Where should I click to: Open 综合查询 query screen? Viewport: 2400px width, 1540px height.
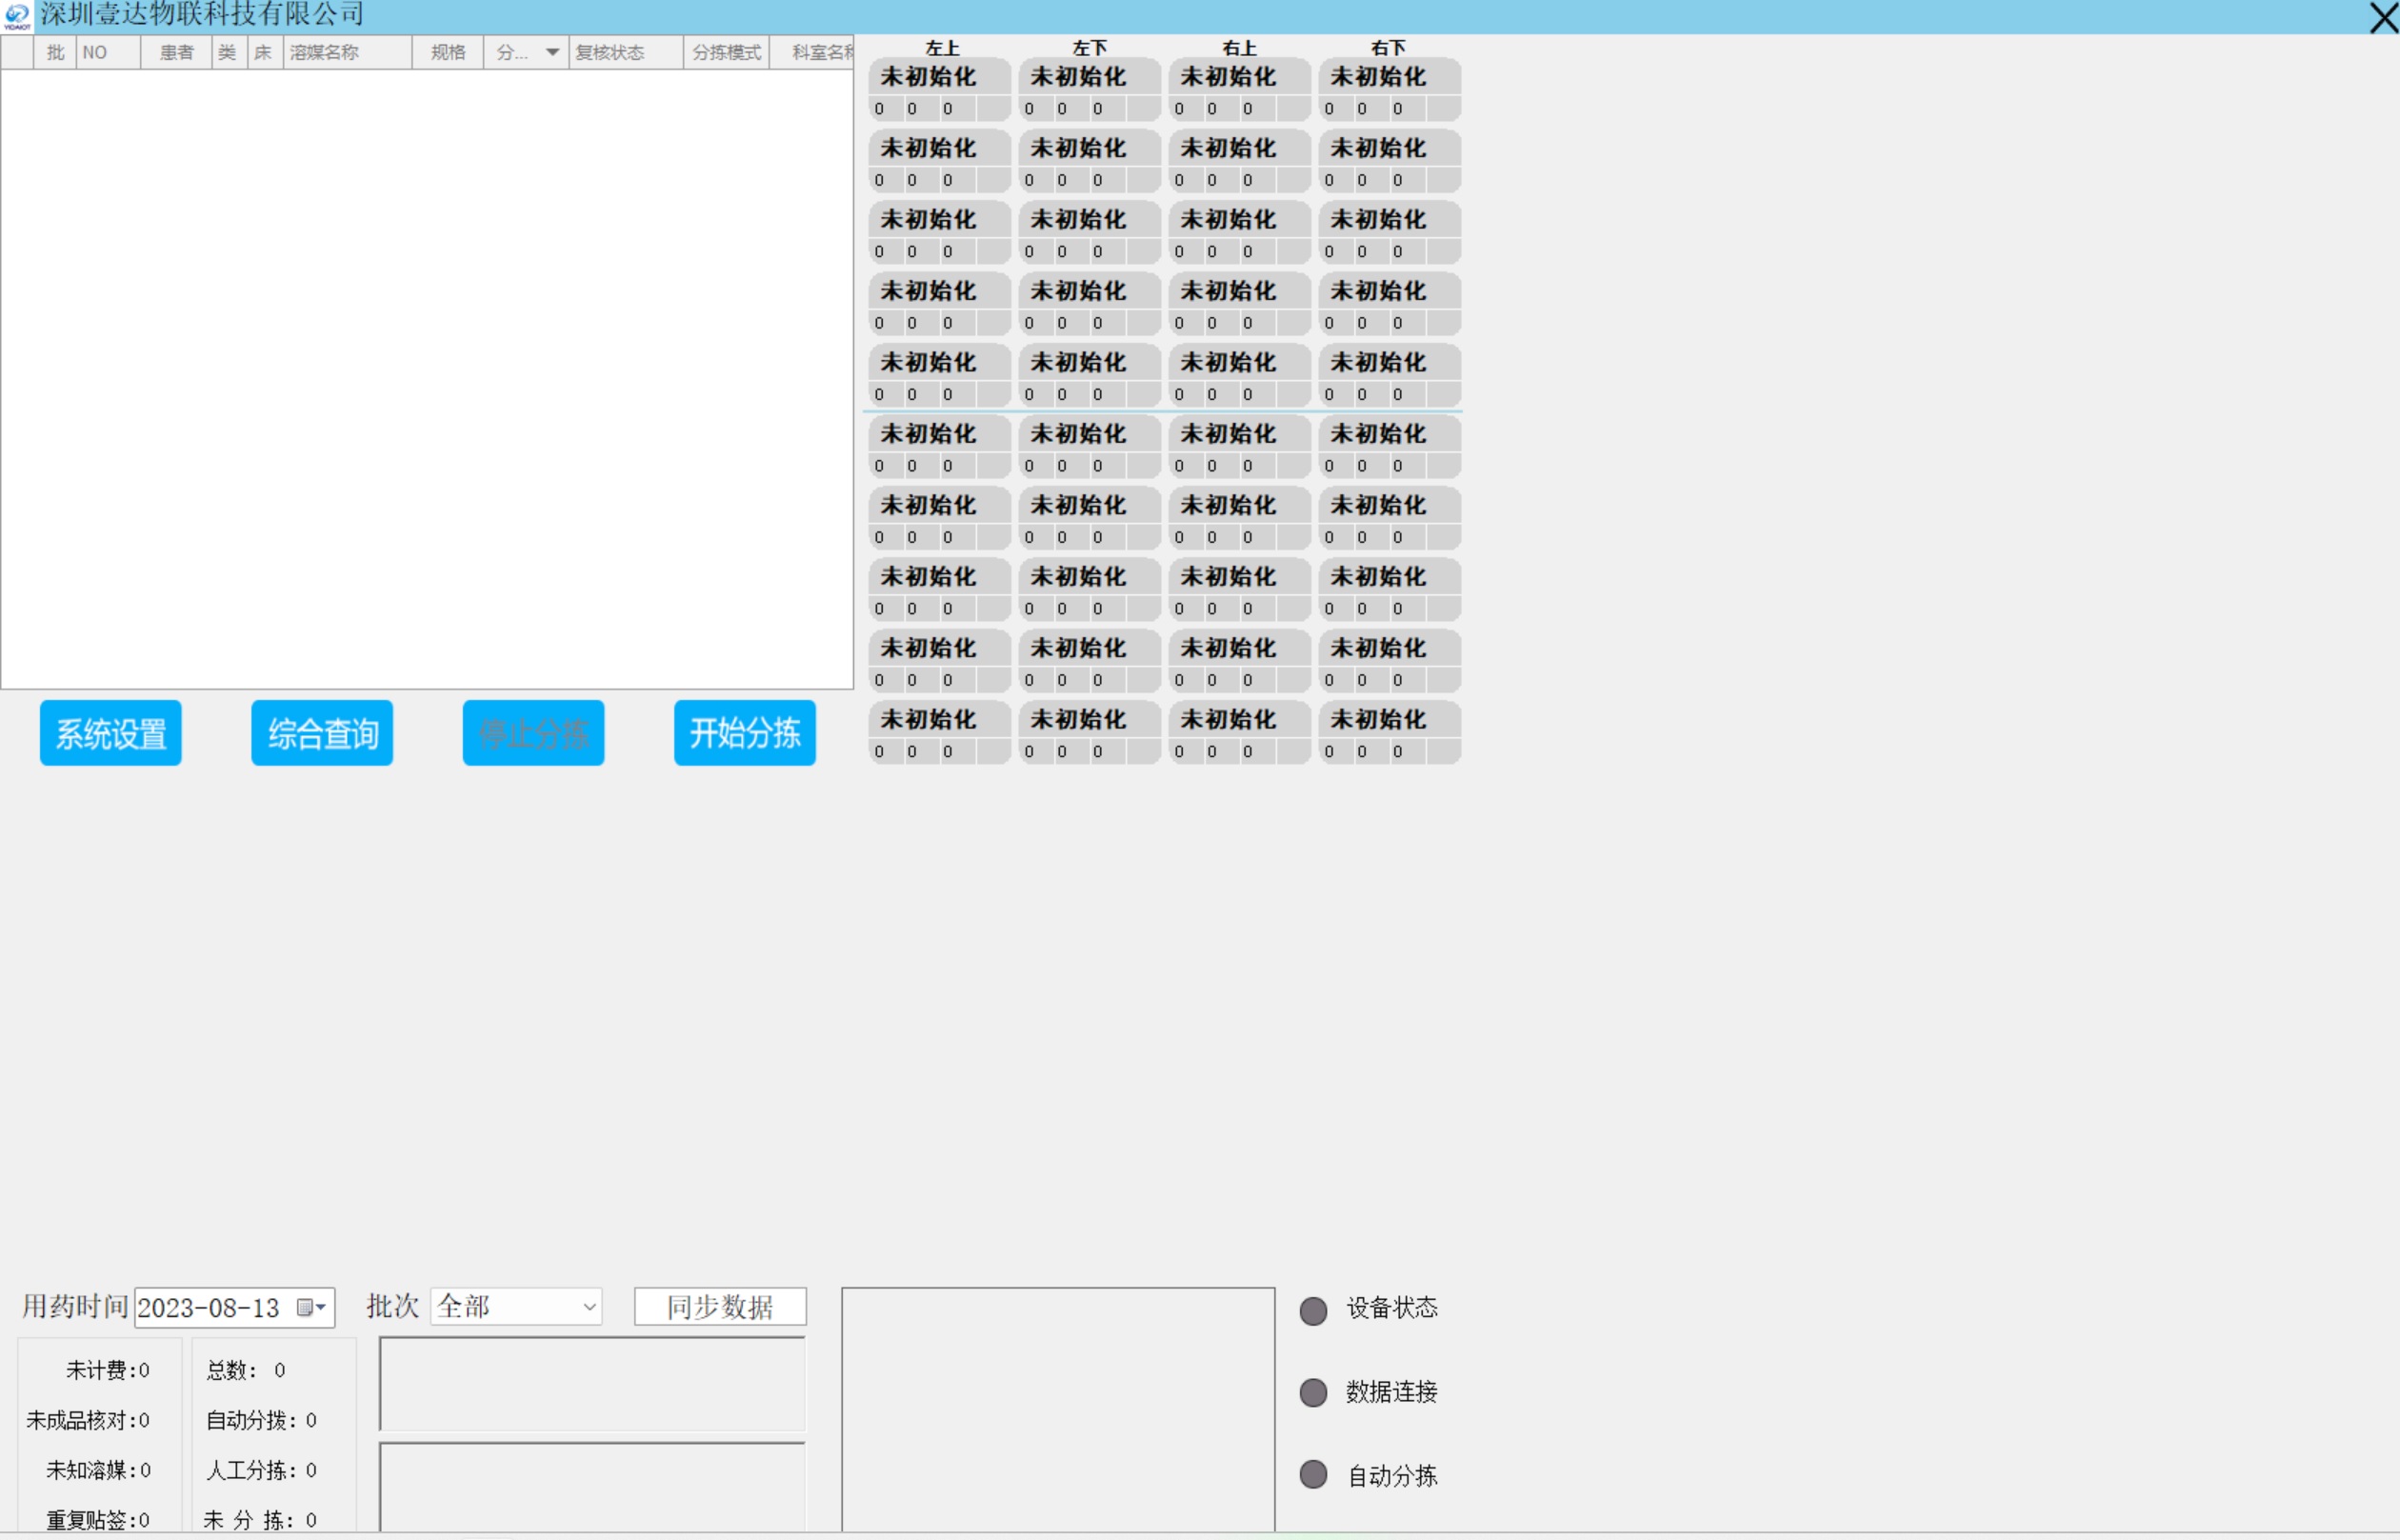322,734
